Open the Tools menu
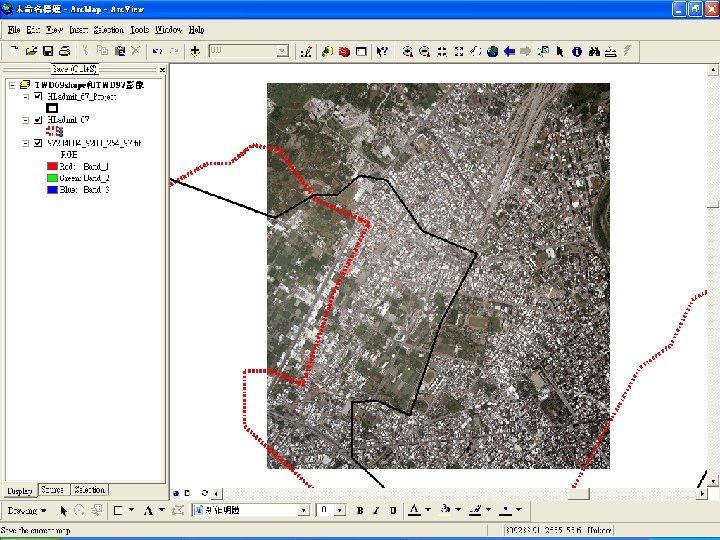Screen dimensions: 720x540 (139, 30)
